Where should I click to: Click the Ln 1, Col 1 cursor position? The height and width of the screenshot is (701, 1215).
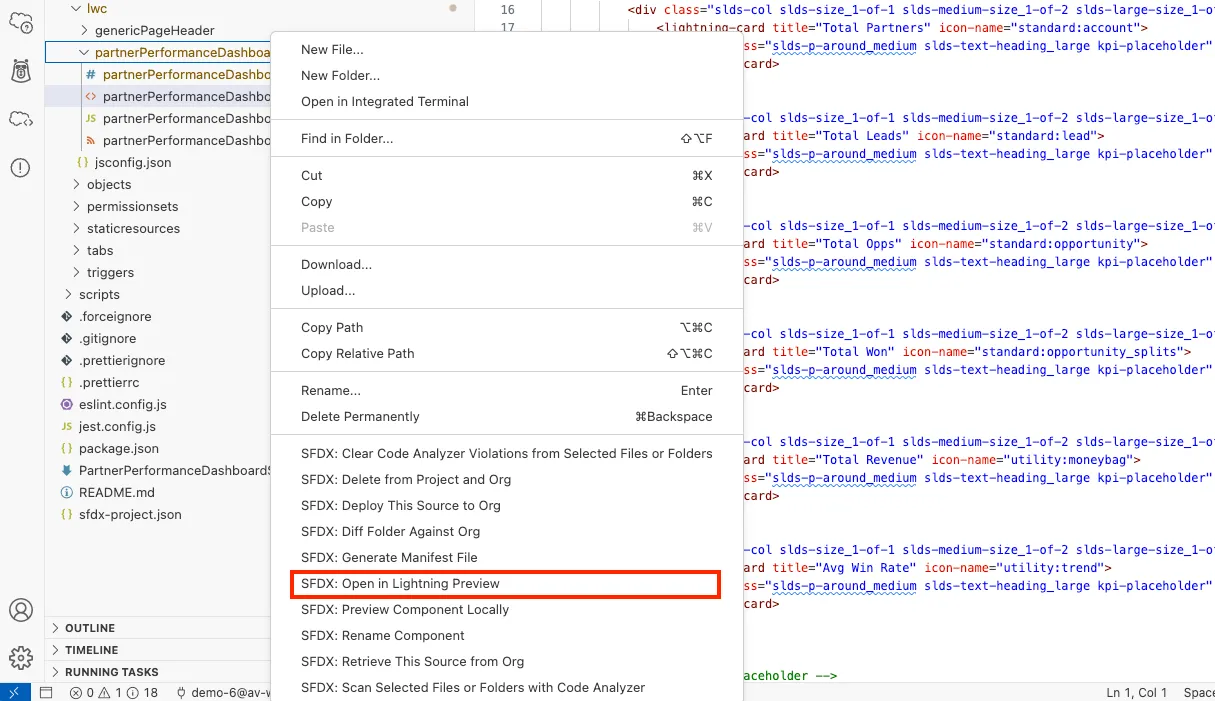[x=1131, y=692]
